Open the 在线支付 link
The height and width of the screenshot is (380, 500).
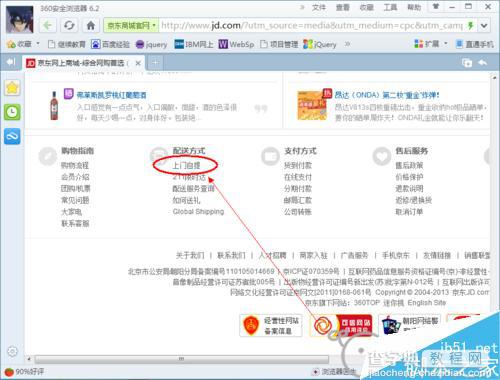click(x=298, y=177)
